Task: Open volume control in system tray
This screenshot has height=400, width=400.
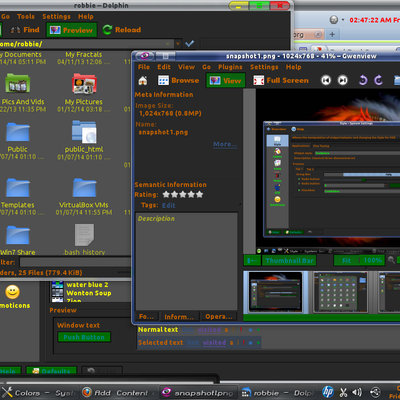Action: coord(357,392)
